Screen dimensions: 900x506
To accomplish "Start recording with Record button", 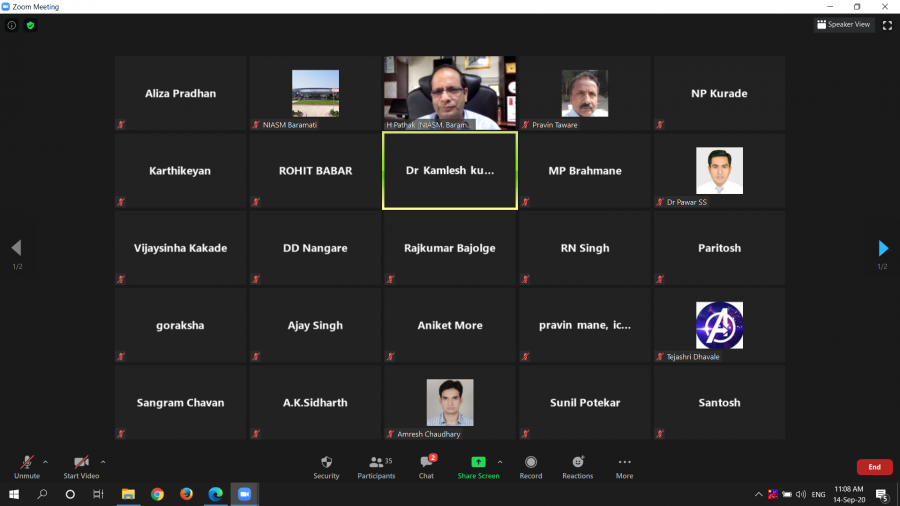I will (x=530, y=463).
